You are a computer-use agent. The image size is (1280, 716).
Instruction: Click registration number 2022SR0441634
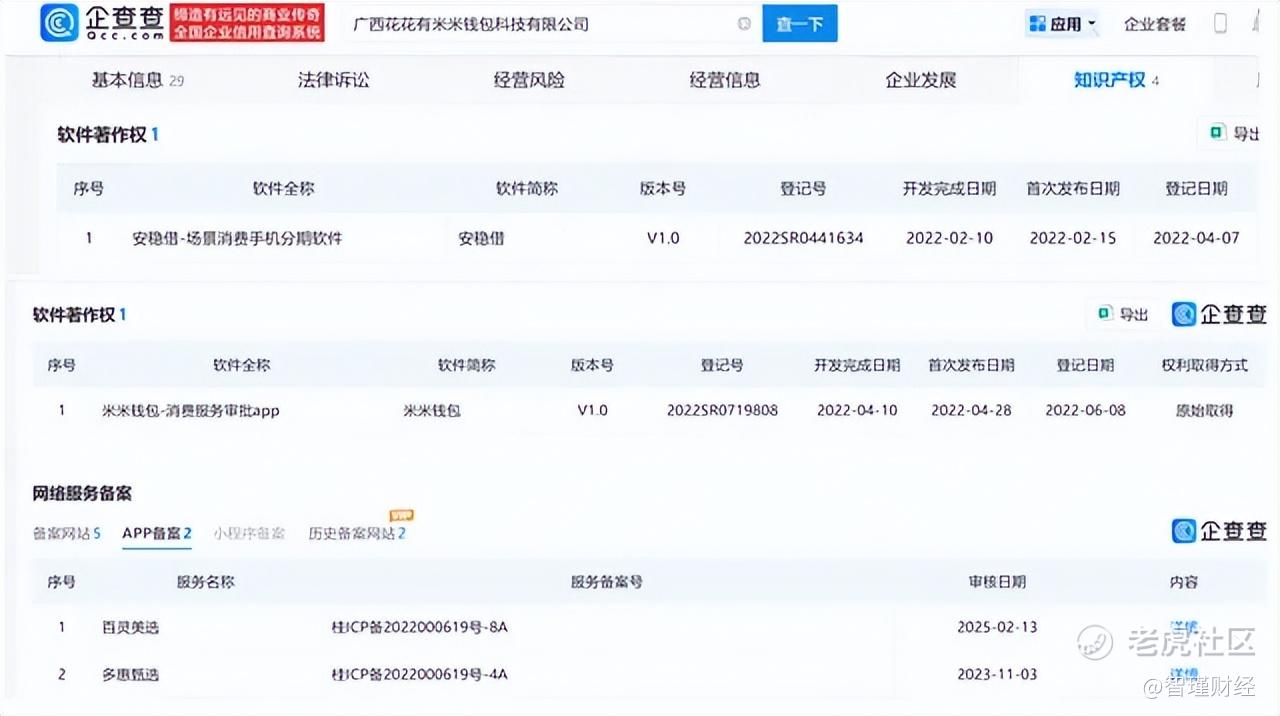tap(803, 238)
